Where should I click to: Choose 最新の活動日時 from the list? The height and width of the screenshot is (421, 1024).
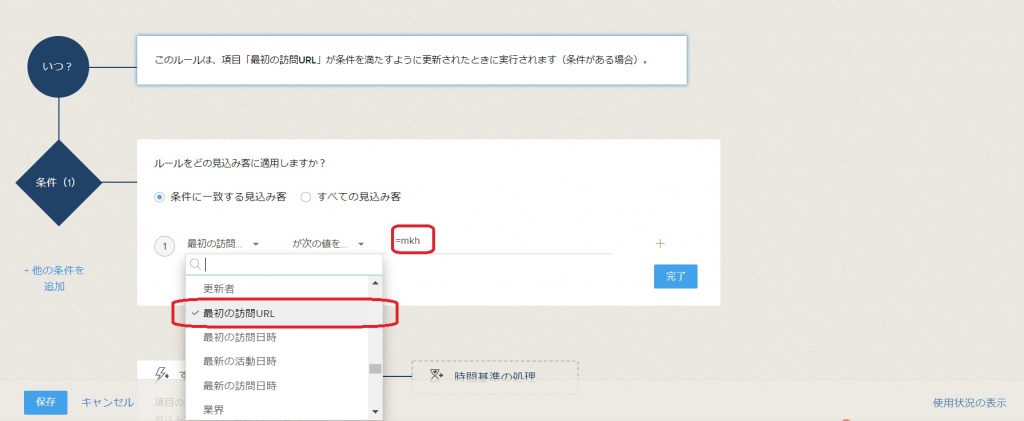(278, 361)
